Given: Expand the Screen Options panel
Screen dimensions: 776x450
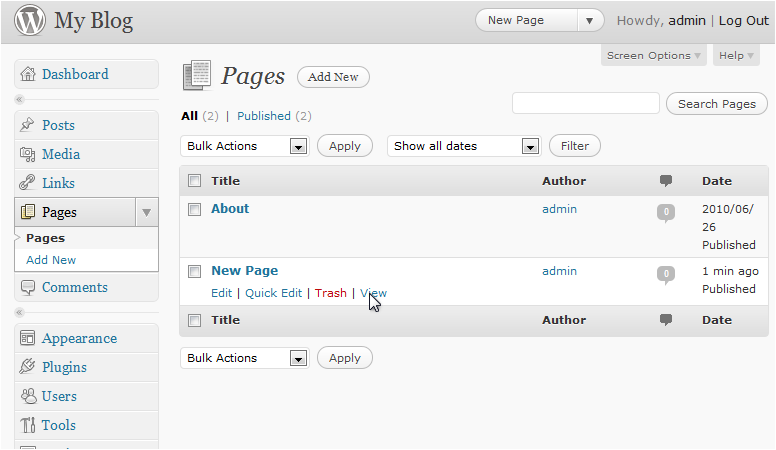Looking at the screenshot, I should (x=653, y=55).
